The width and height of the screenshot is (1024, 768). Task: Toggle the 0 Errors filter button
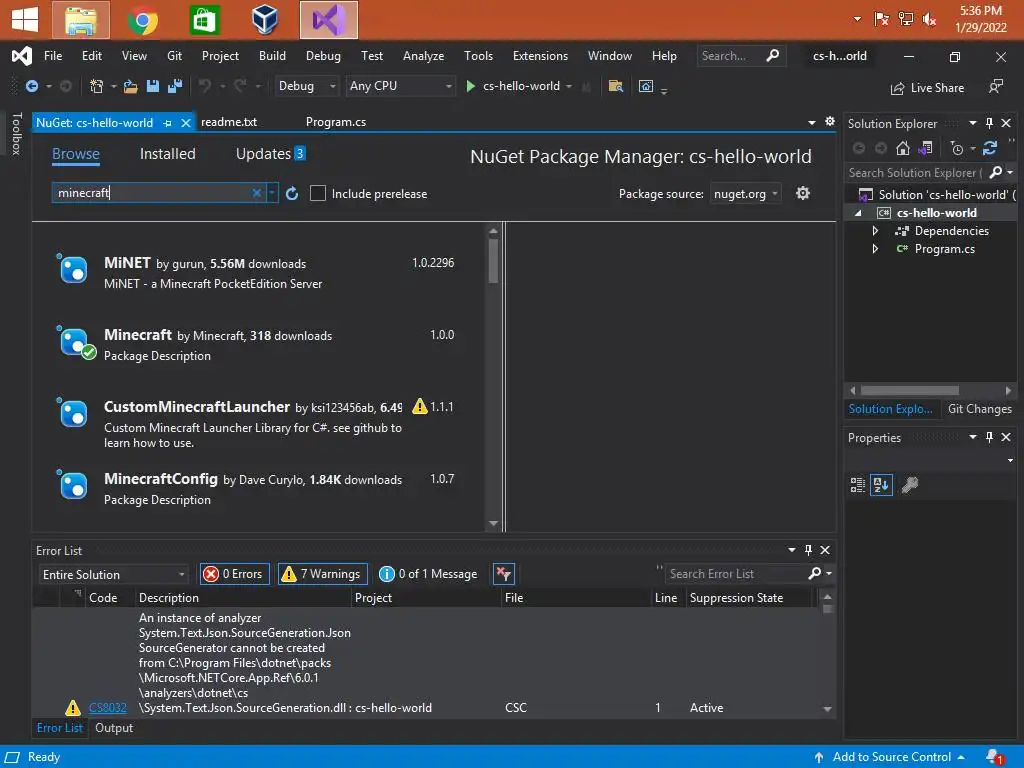(234, 574)
